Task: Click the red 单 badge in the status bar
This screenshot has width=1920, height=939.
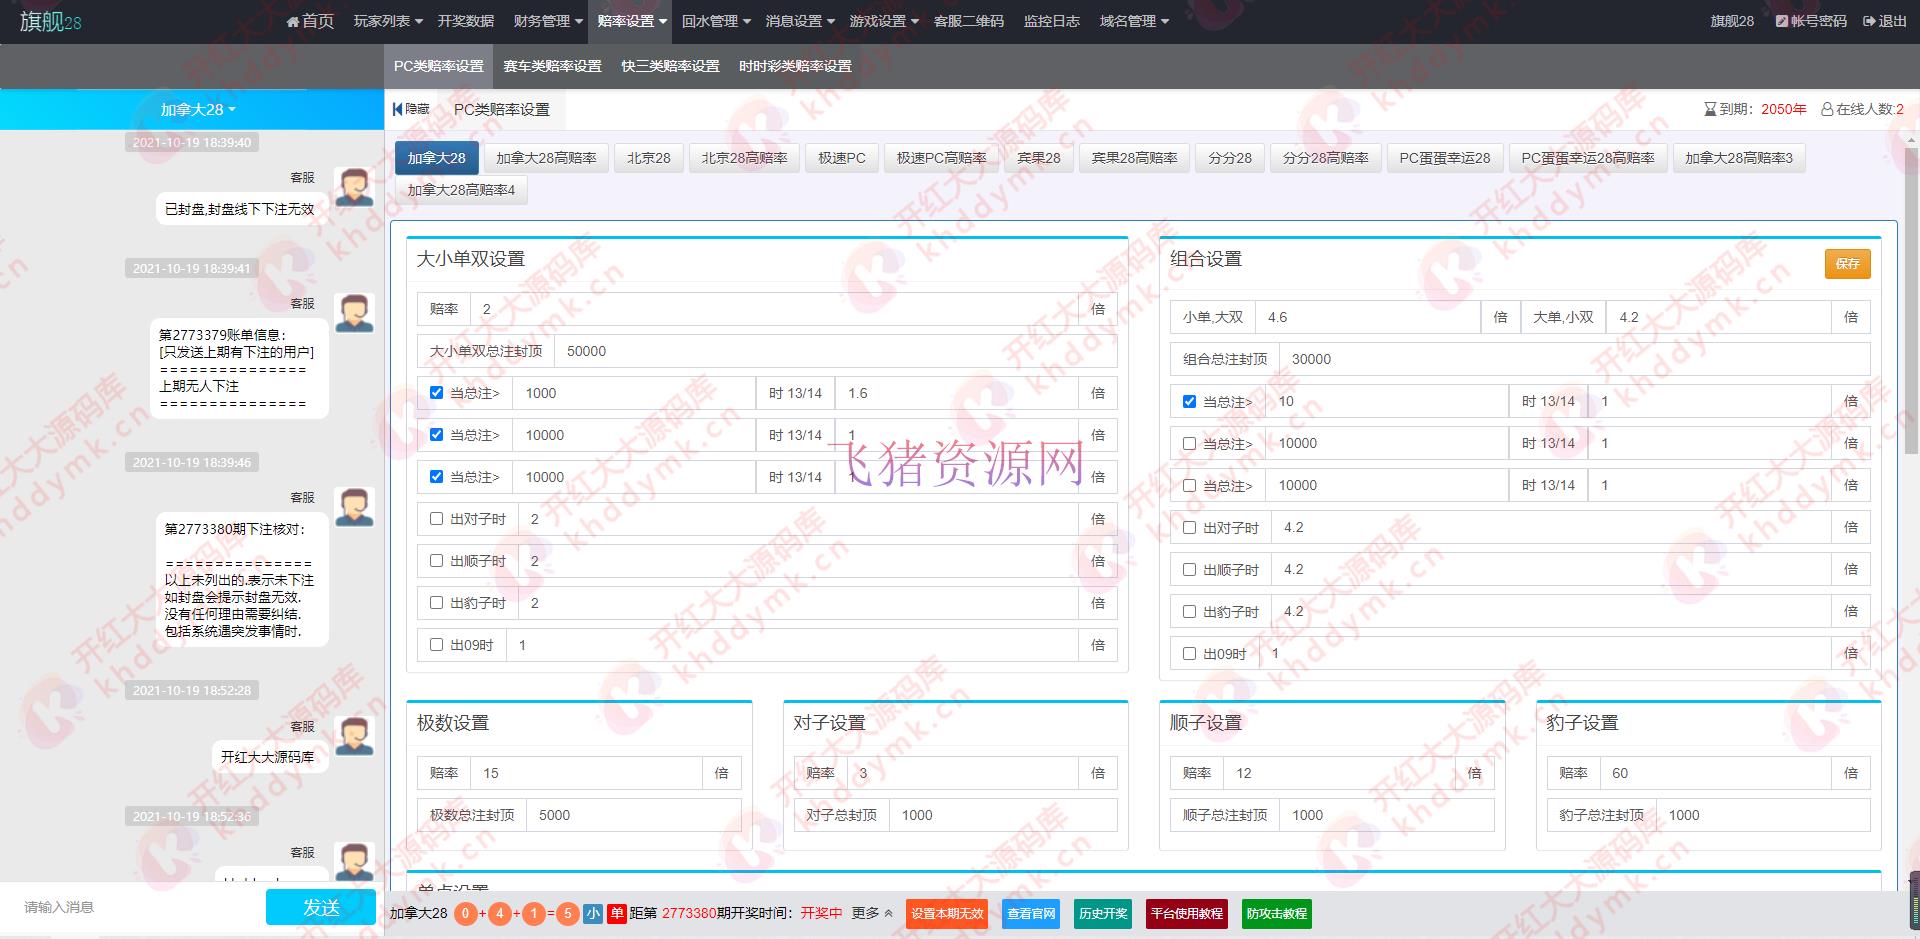Action: click(617, 913)
